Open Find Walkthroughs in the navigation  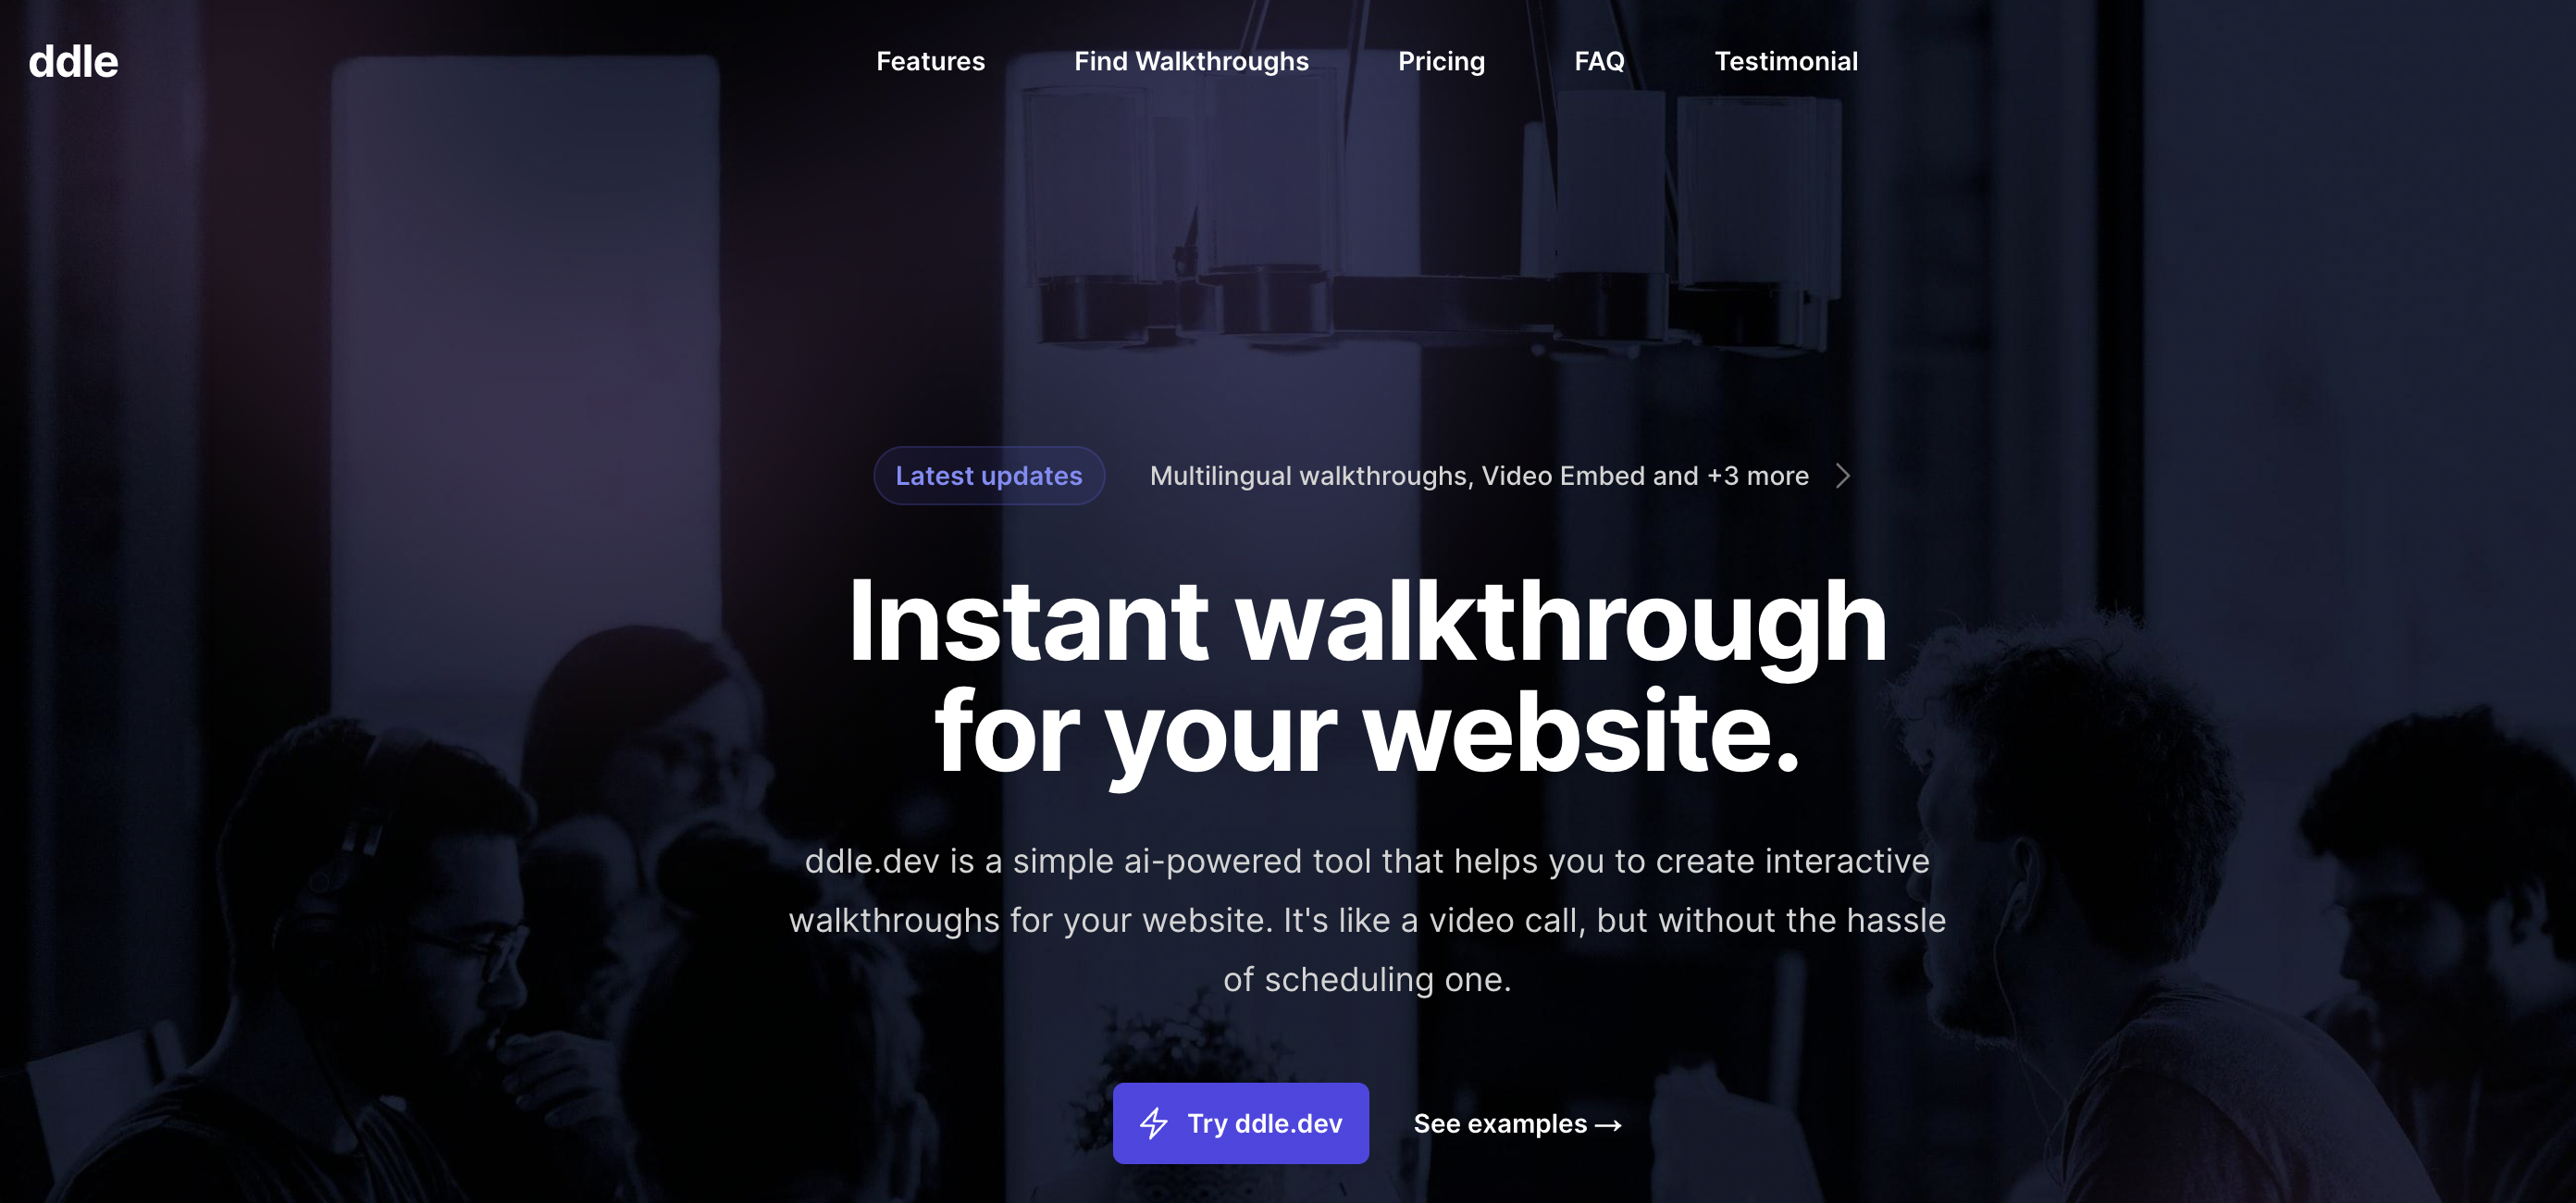pyautogui.click(x=1191, y=61)
